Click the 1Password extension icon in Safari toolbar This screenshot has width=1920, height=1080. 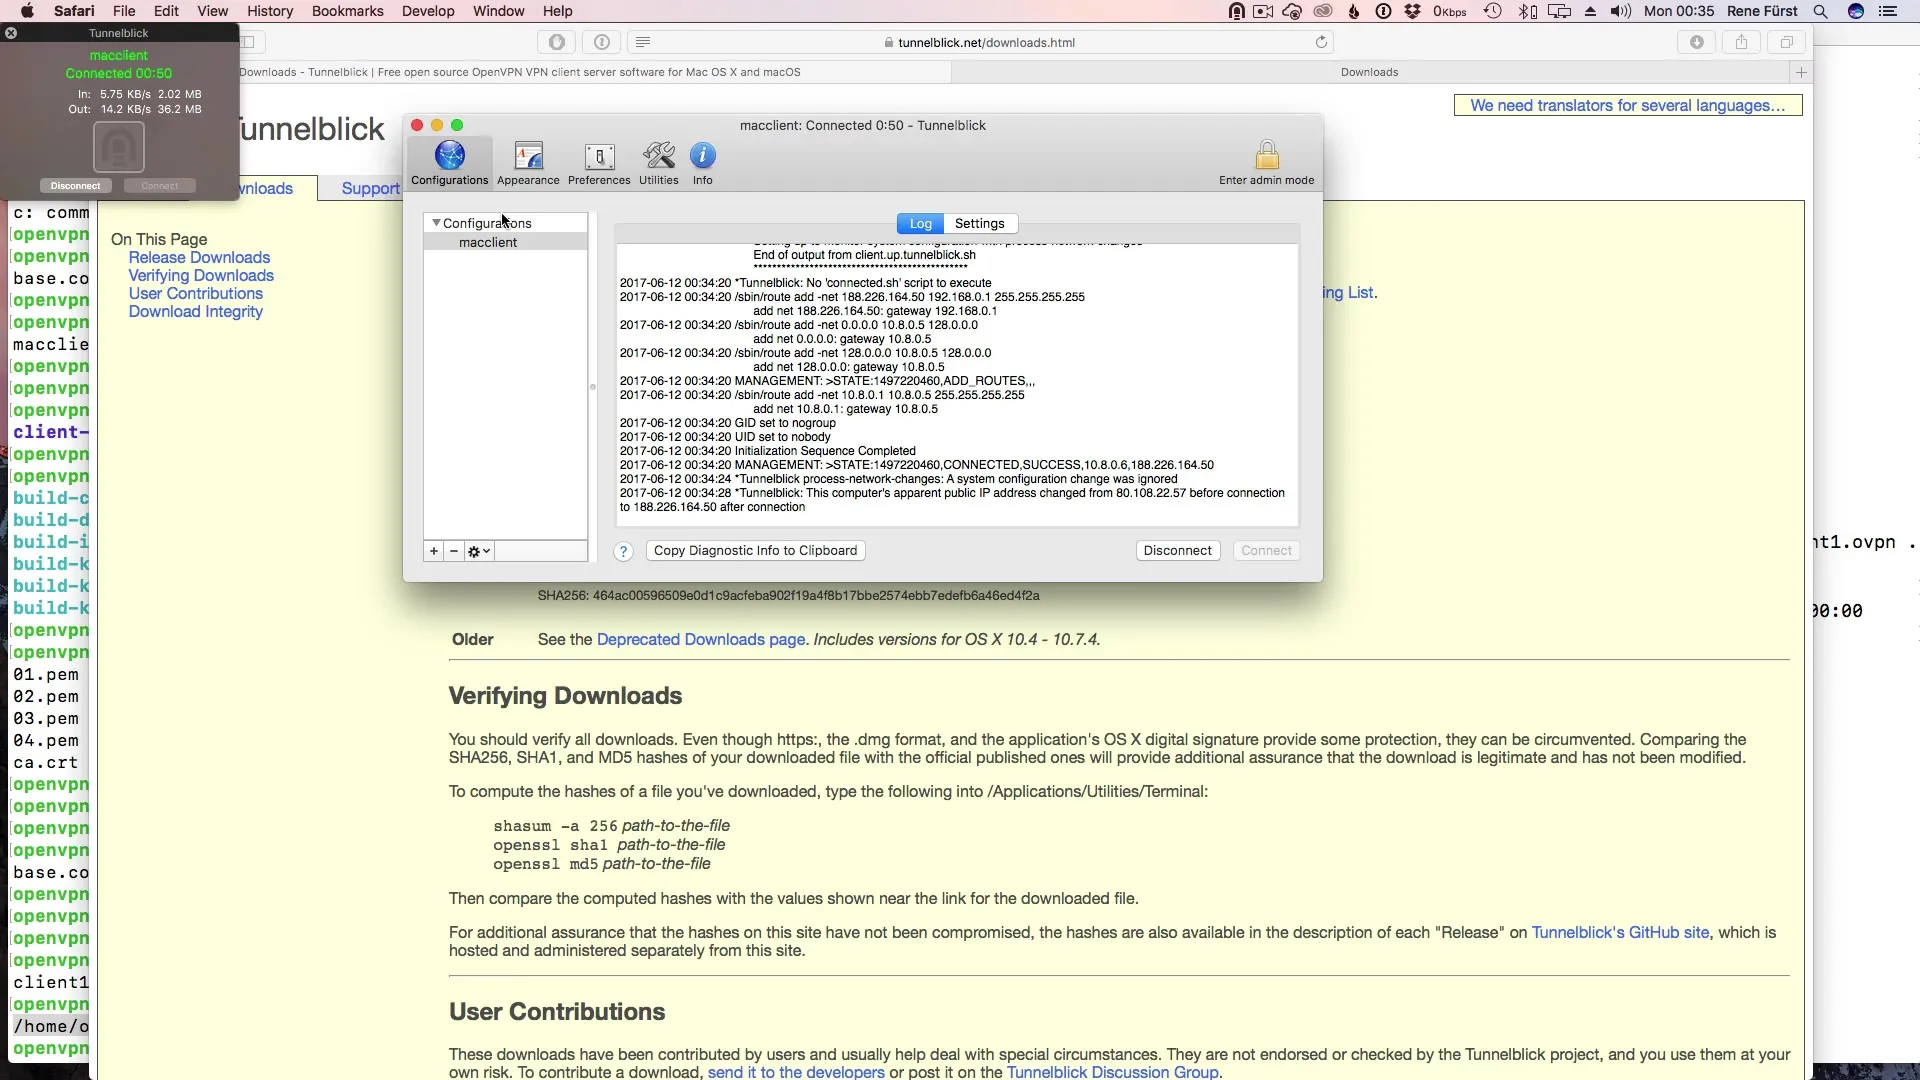[602, 42]
